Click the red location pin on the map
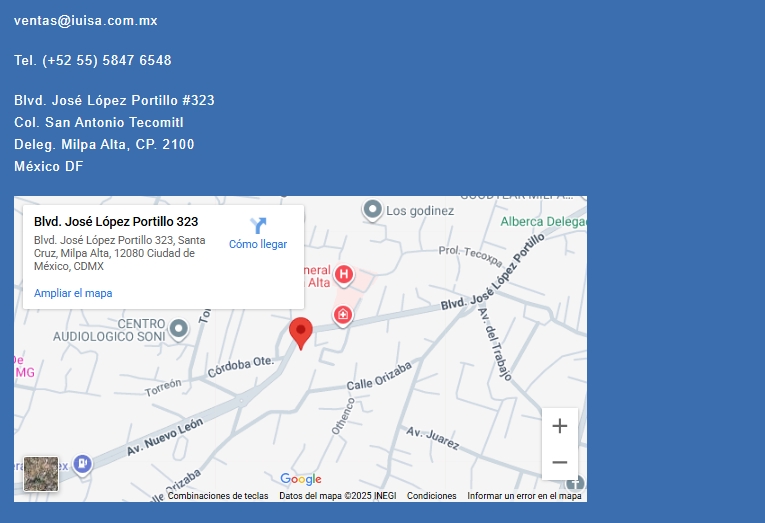This screenshot has width=765, height=523. click(300, 332)
